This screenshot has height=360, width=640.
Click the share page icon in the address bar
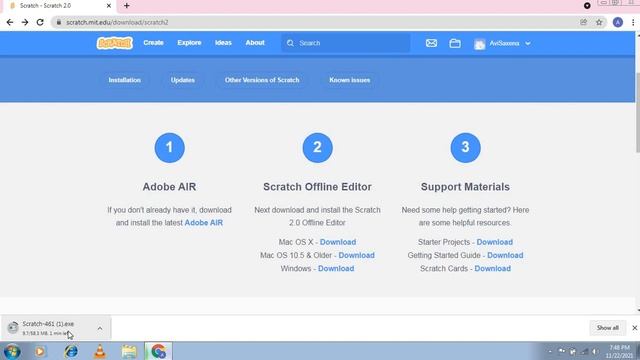click(583, 22)
